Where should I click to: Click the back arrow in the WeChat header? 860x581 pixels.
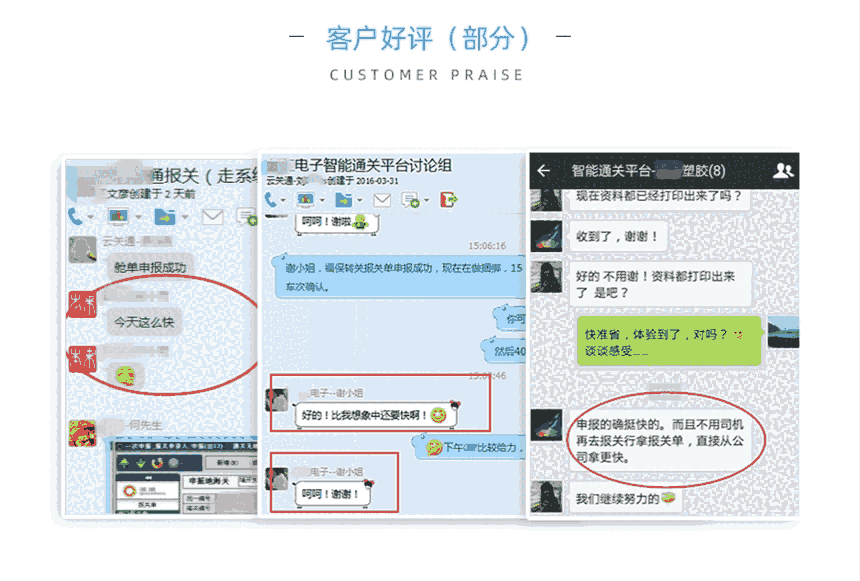coord(543,171)
